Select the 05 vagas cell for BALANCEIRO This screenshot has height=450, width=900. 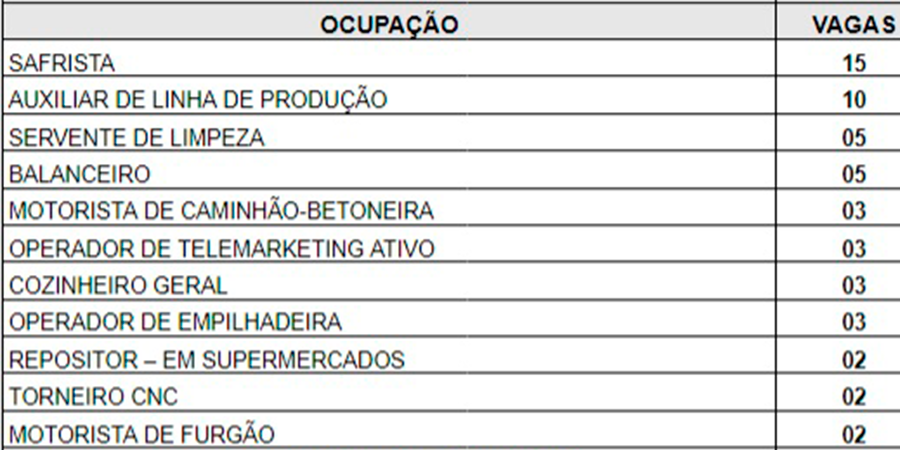(x=854, y=173)
